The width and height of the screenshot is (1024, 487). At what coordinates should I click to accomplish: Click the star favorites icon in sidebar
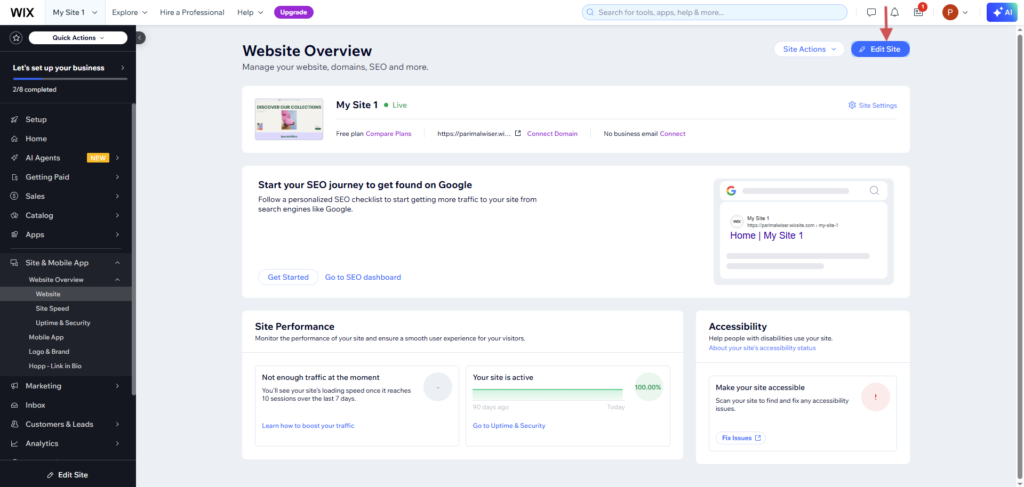15,37
